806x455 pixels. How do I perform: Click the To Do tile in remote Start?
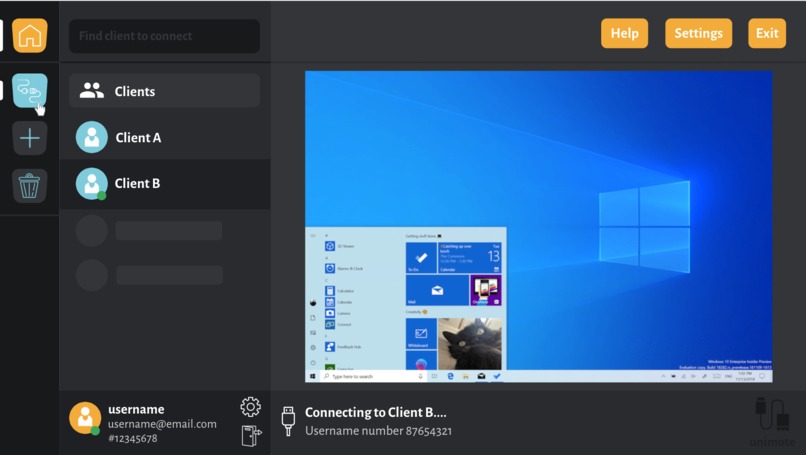[421, 258]
